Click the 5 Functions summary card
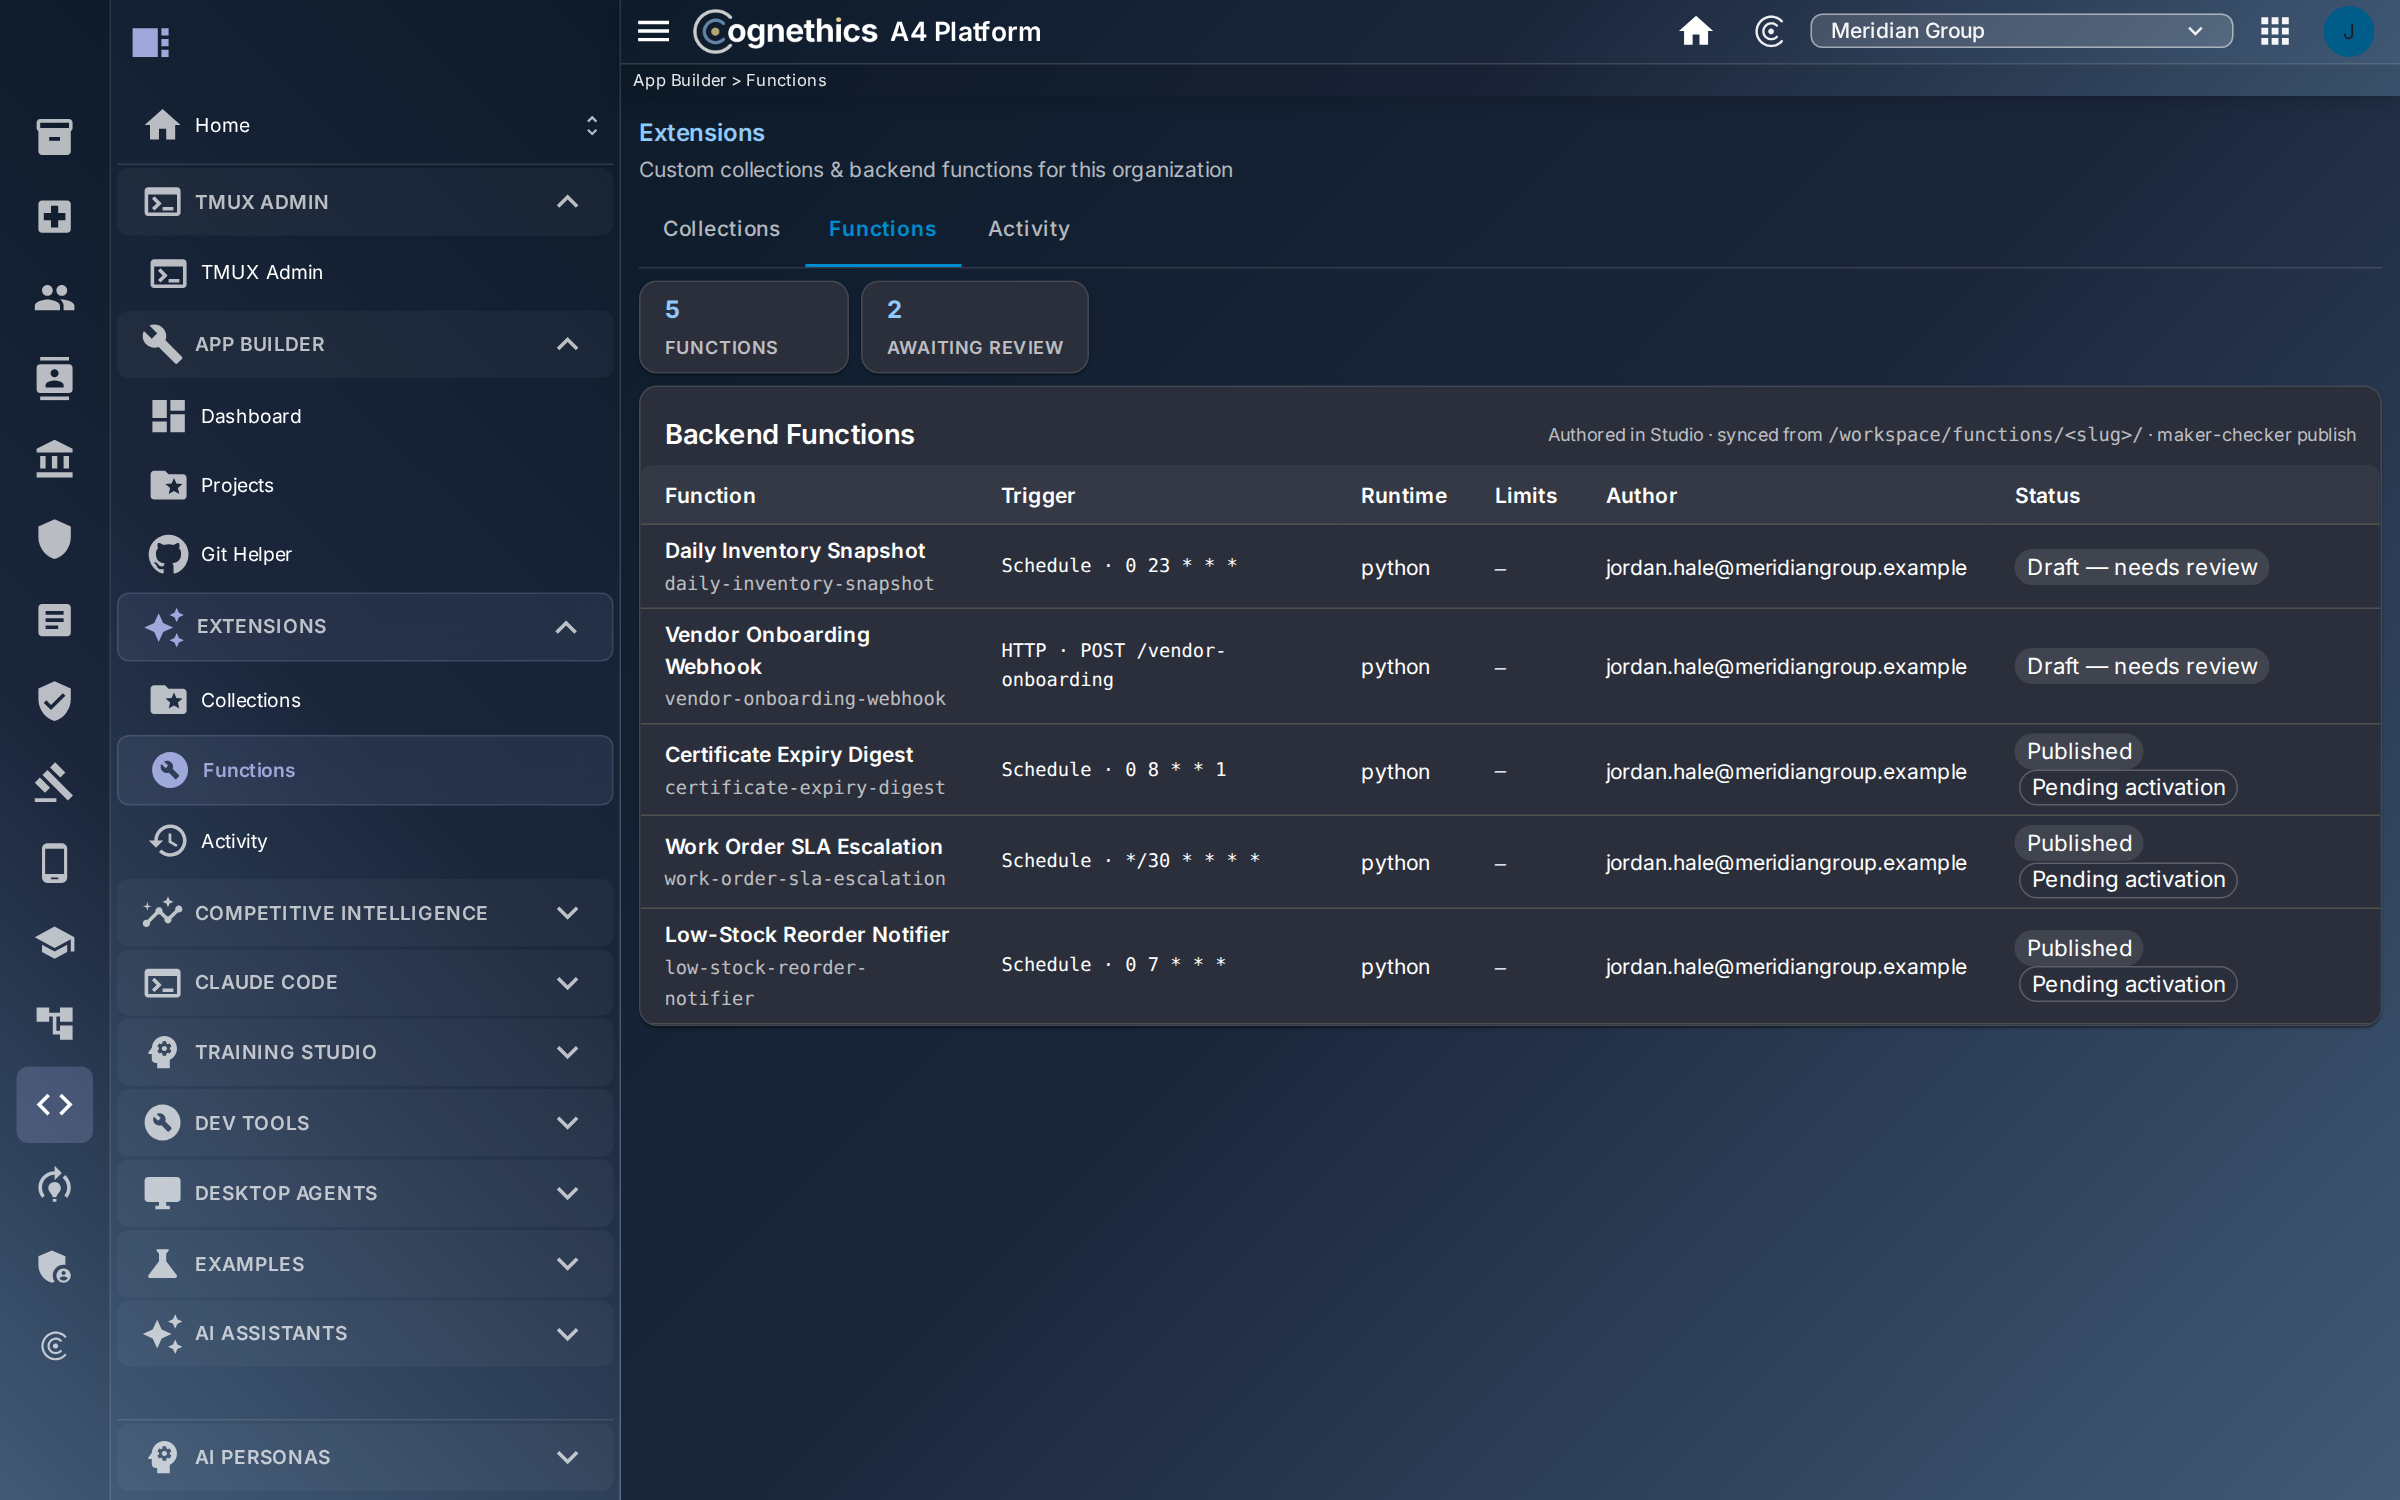 (x=743, y=327)
